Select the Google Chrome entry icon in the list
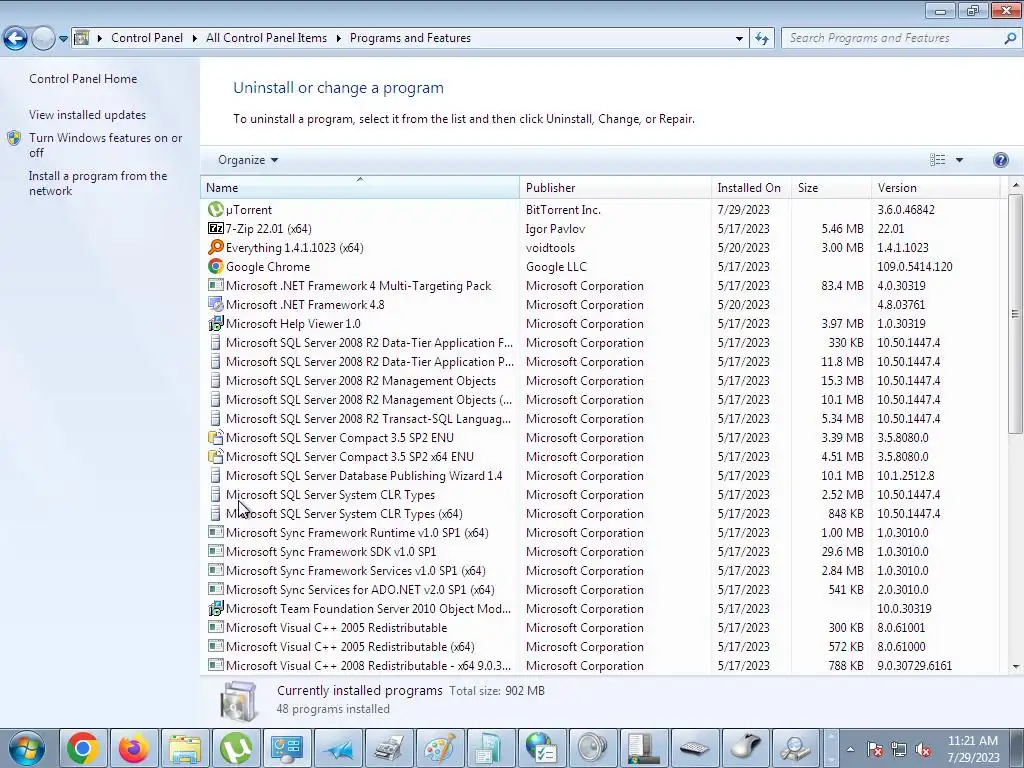This screenshot has width=1024, height=768. pos(215,266)
